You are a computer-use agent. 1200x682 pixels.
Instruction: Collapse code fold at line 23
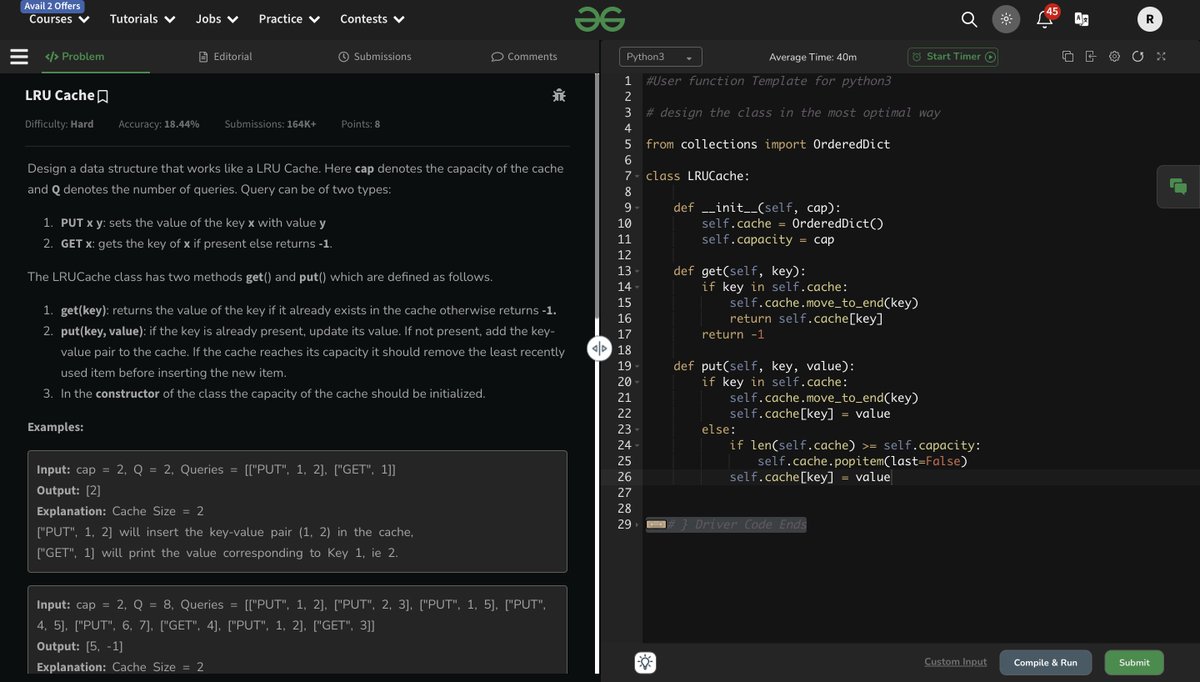click(x=637, y=430)
